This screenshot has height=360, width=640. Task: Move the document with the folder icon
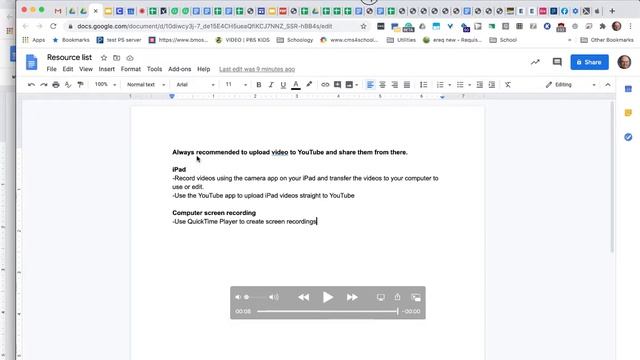(x=117, y=58)
